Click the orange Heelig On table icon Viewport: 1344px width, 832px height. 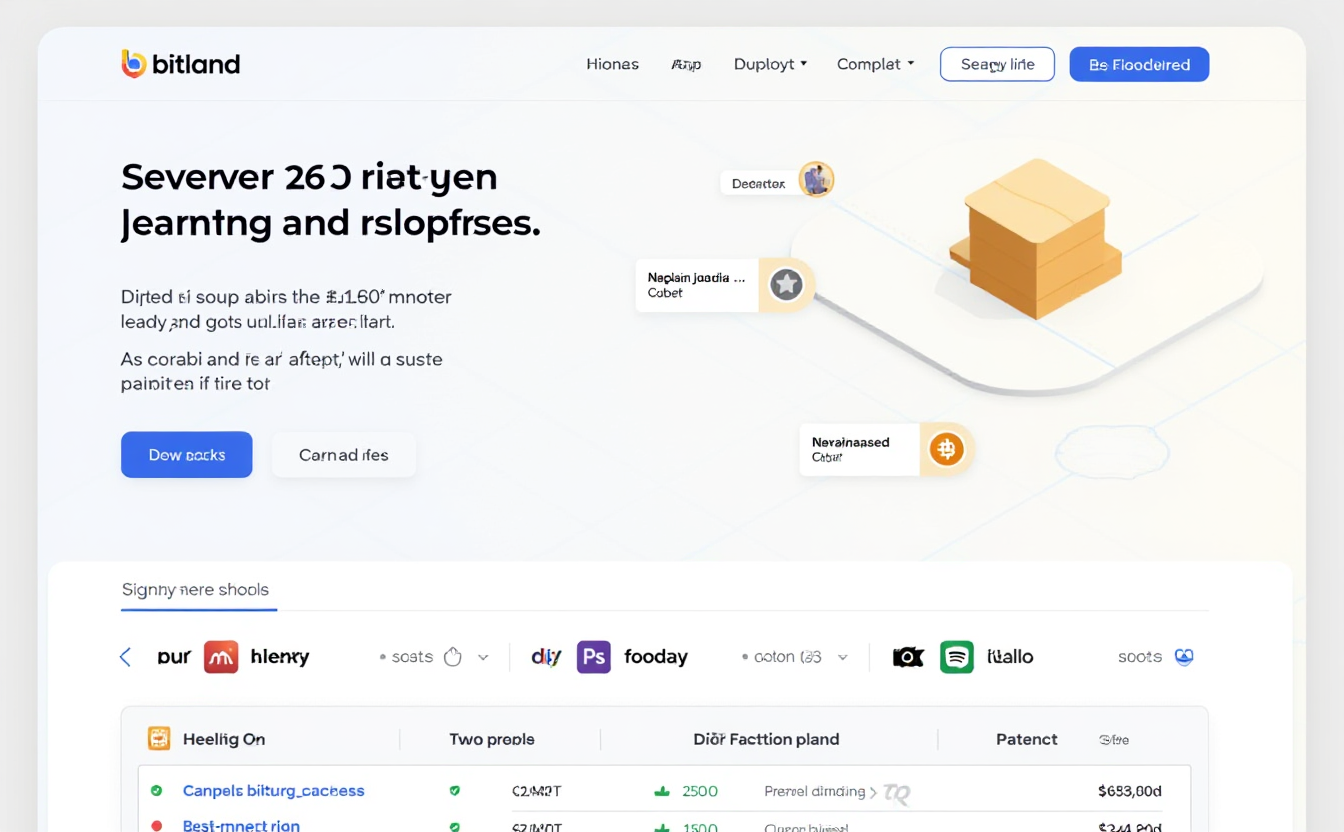(159, 739)
